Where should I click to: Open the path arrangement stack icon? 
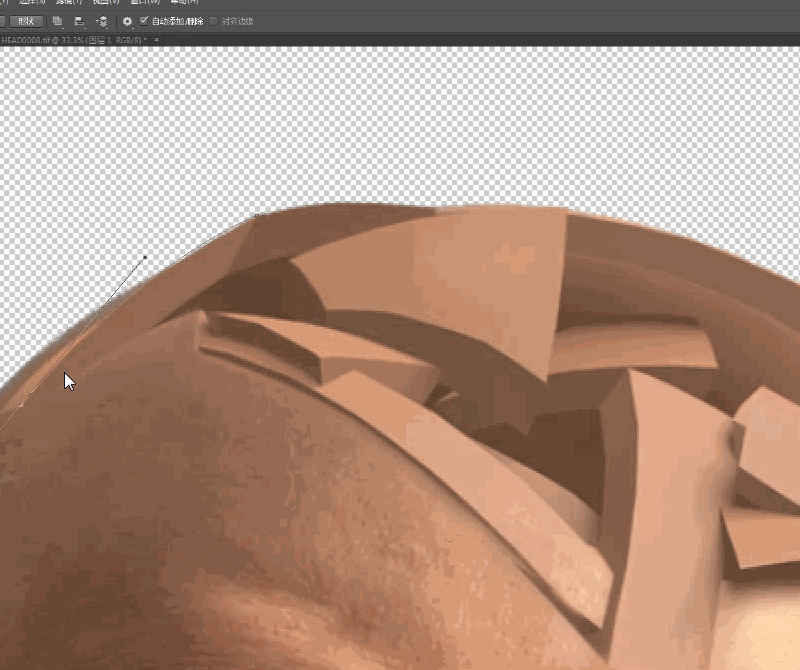[x=102, y=21]
